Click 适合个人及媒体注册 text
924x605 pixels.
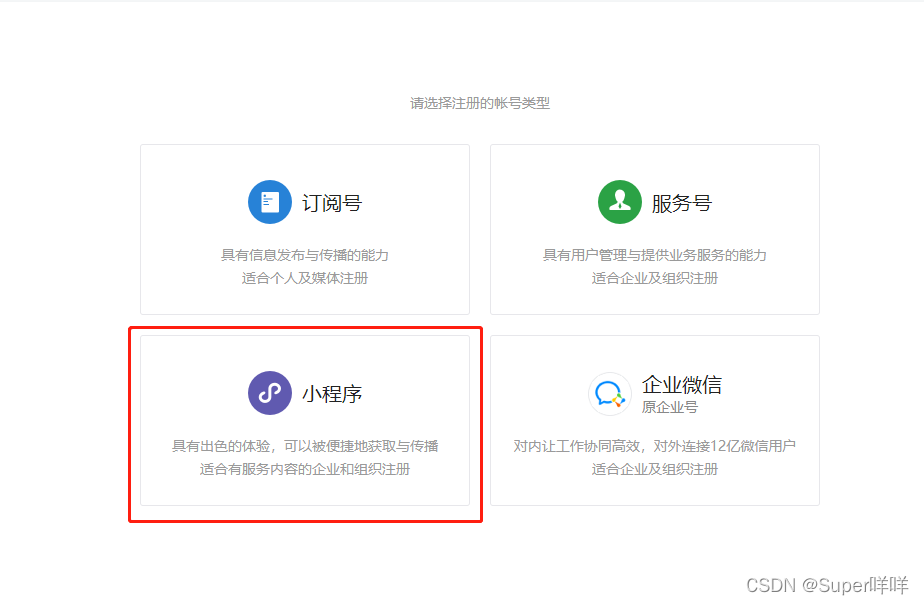(x=305, y=278)
